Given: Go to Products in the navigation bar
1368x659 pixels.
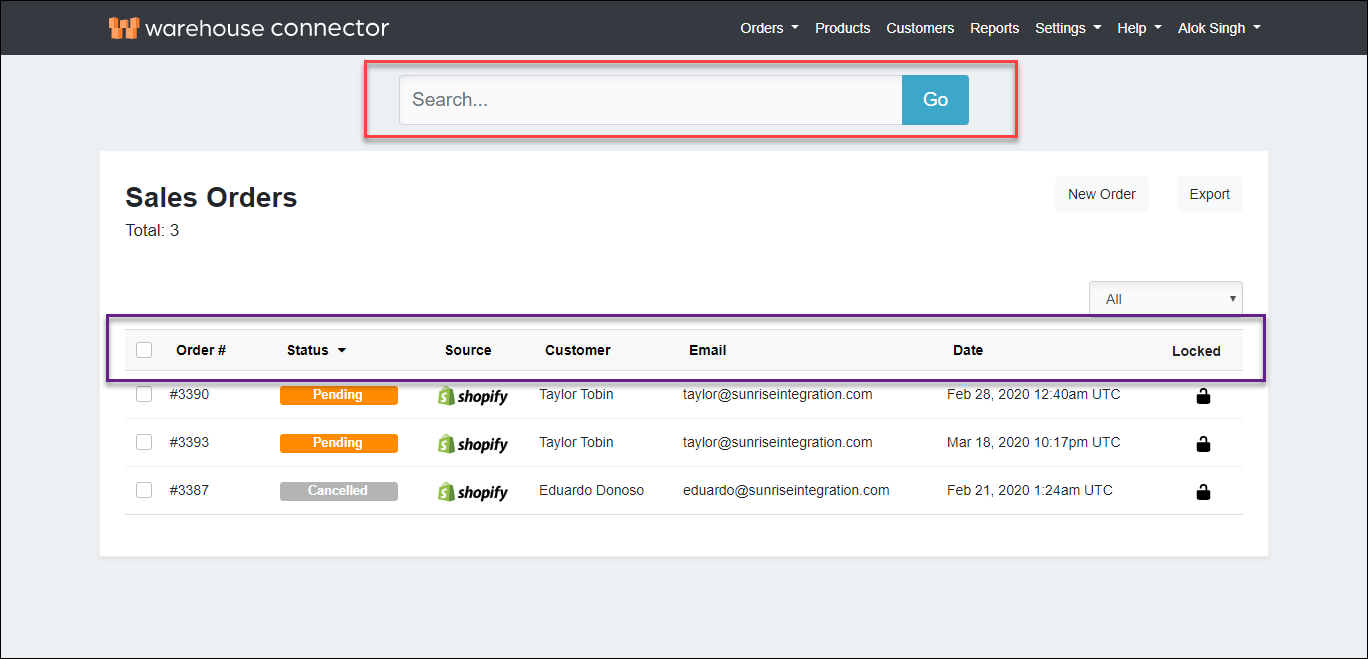Looking at the screenshot, I should point(842,28).
